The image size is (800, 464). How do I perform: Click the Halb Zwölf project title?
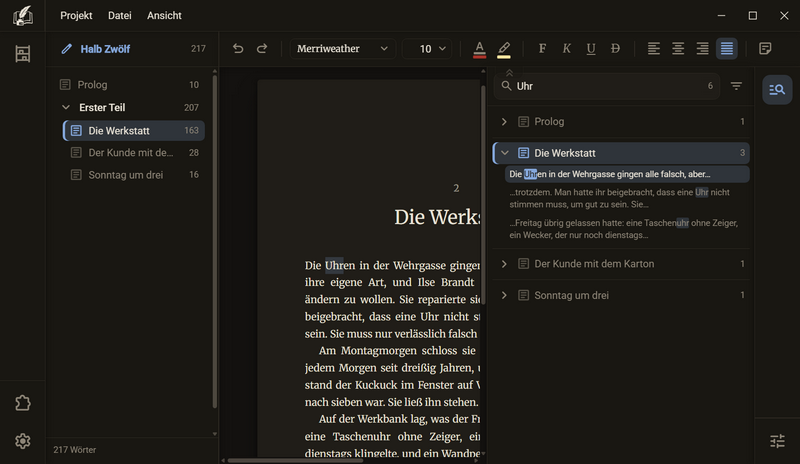[x=105, y=49]
